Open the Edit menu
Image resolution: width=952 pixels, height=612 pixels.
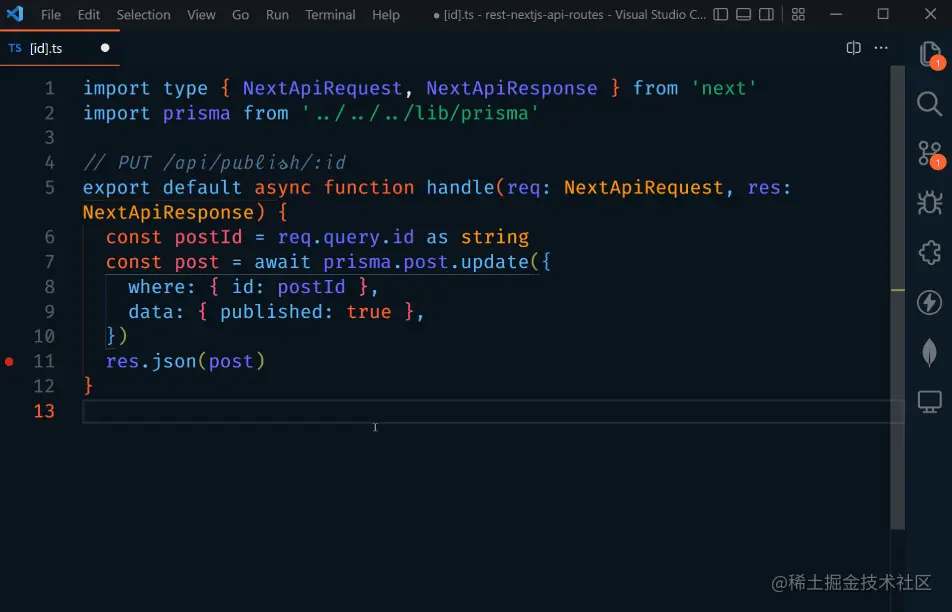coord(89,15)
